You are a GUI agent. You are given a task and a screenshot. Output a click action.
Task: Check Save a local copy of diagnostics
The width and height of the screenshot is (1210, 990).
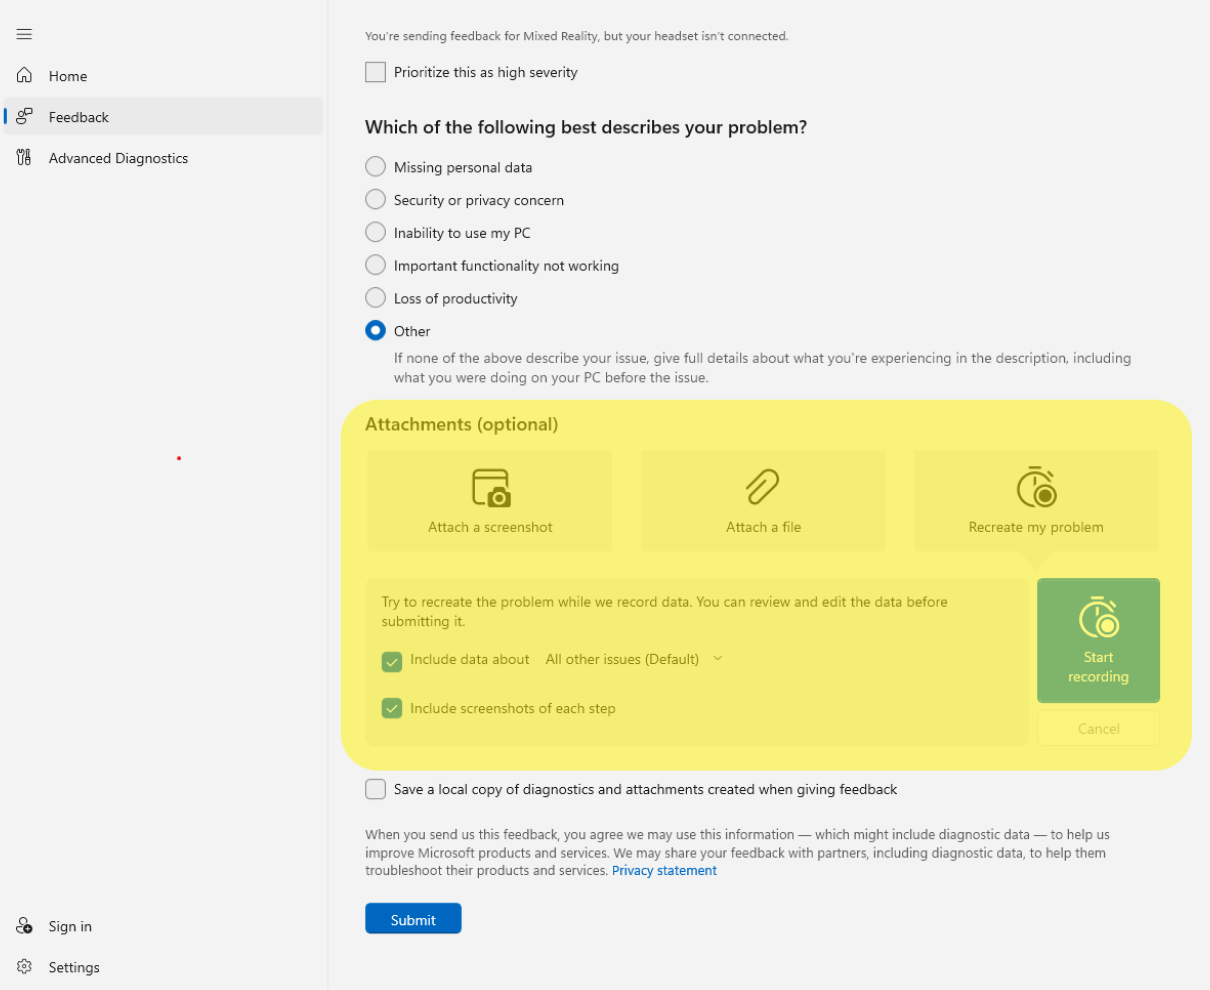click(x=375, y=789)
